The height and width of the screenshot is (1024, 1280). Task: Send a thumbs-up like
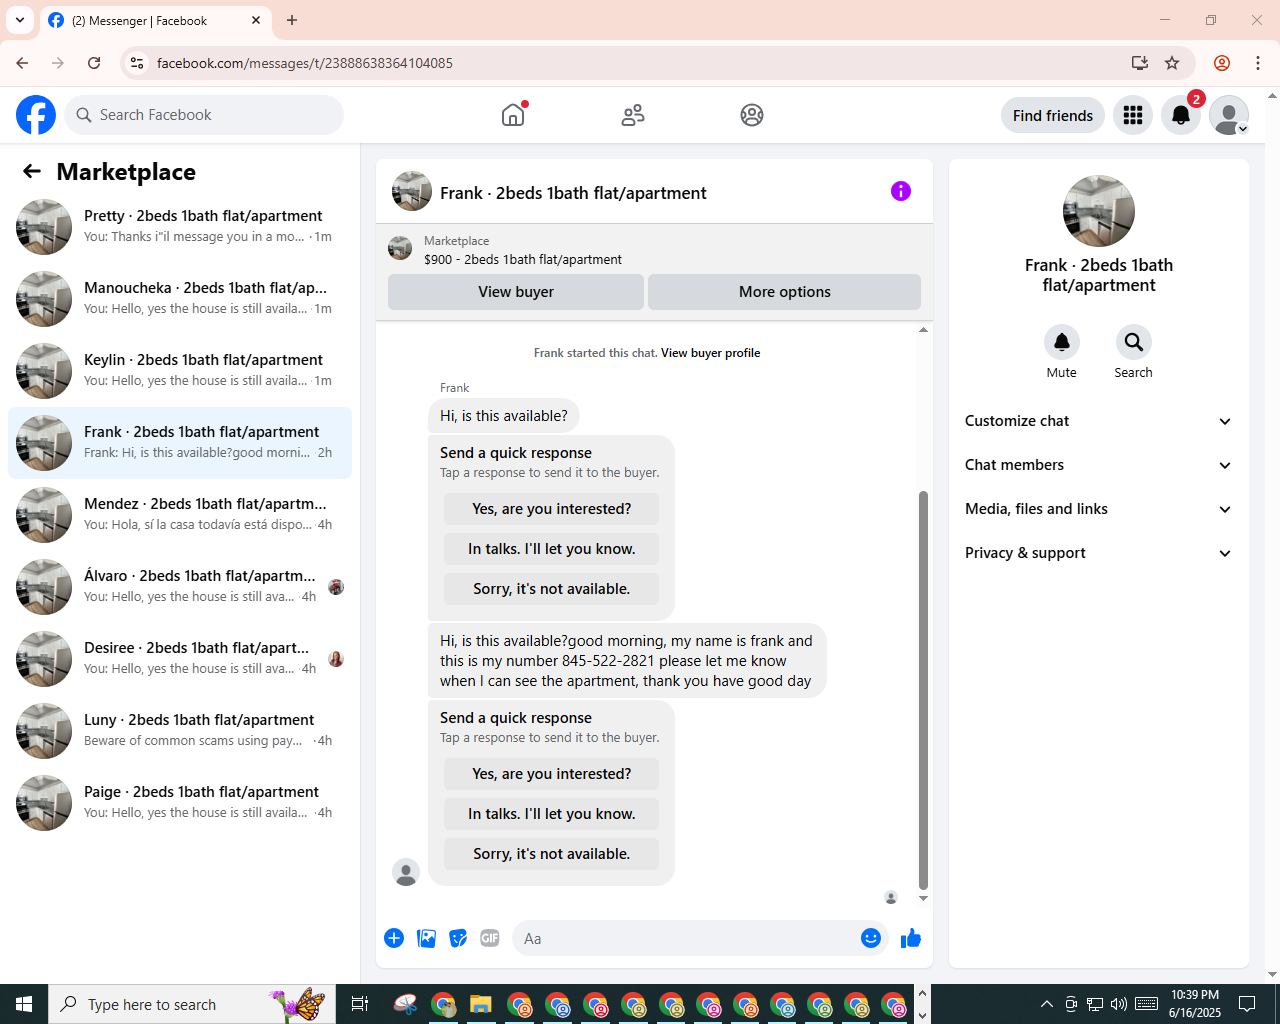pos(911,938)
